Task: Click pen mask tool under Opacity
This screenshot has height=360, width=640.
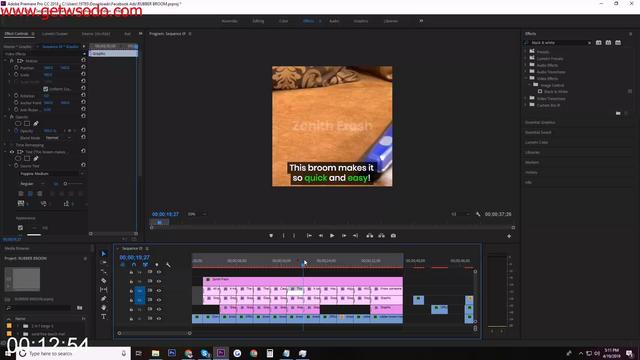Action: point(36,123)
